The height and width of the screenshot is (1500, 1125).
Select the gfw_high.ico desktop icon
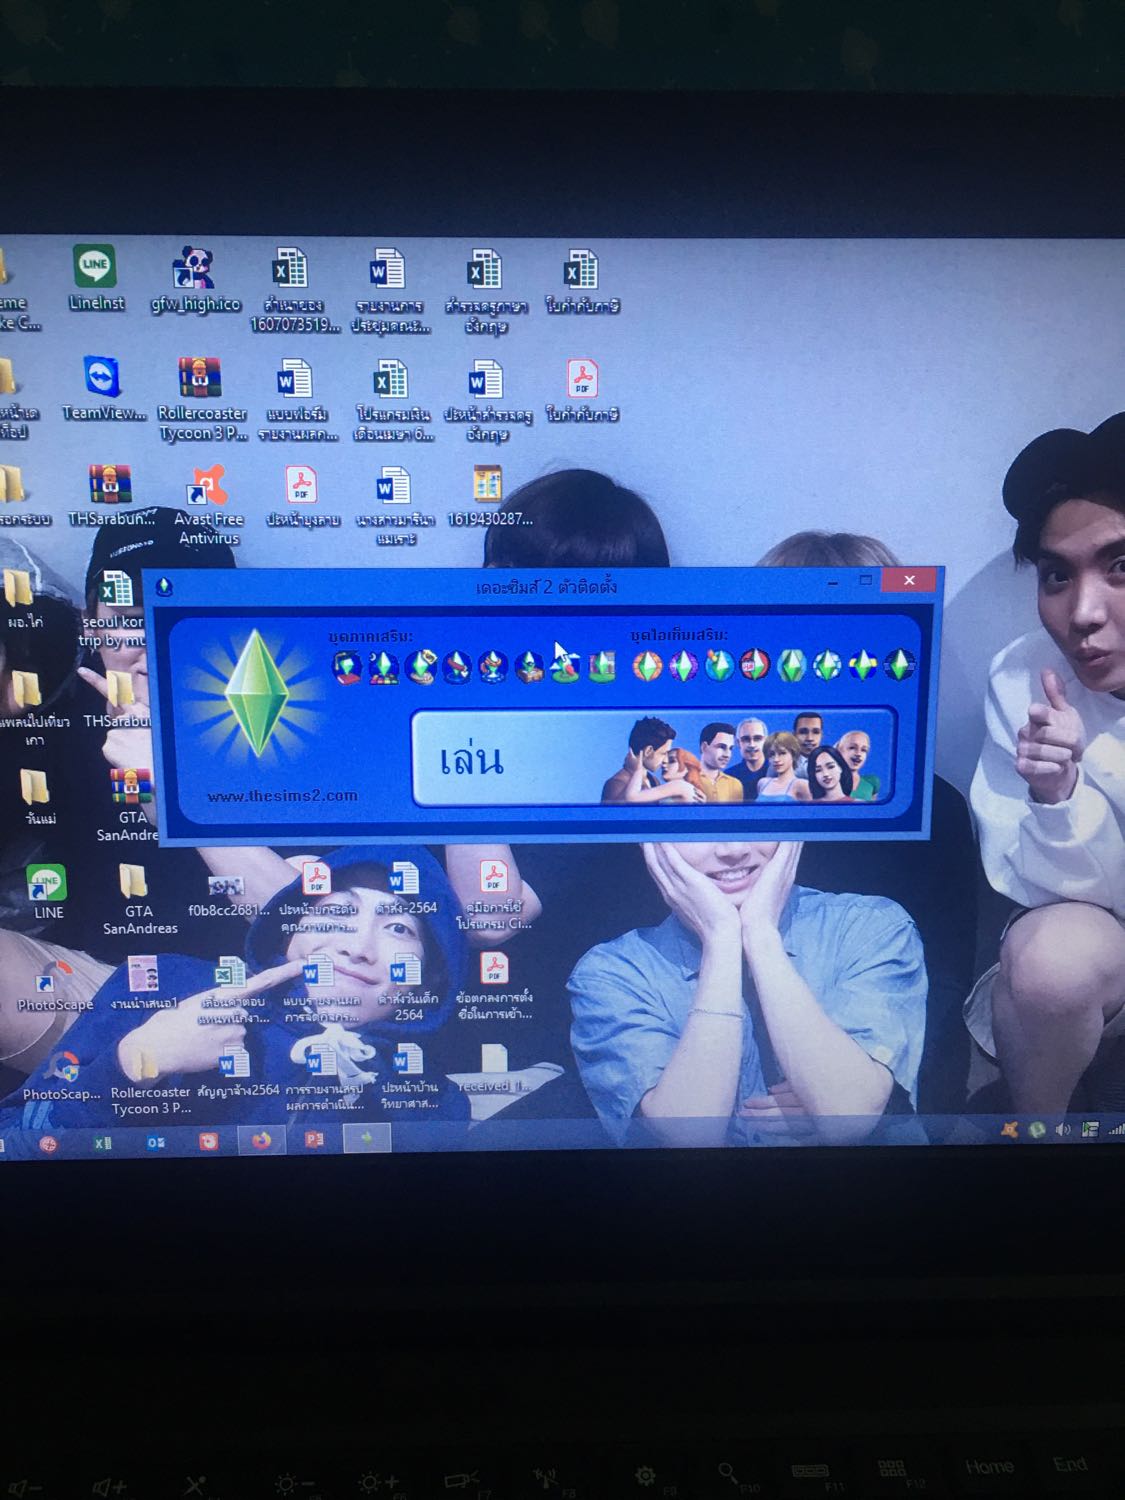tap(196, 281)
